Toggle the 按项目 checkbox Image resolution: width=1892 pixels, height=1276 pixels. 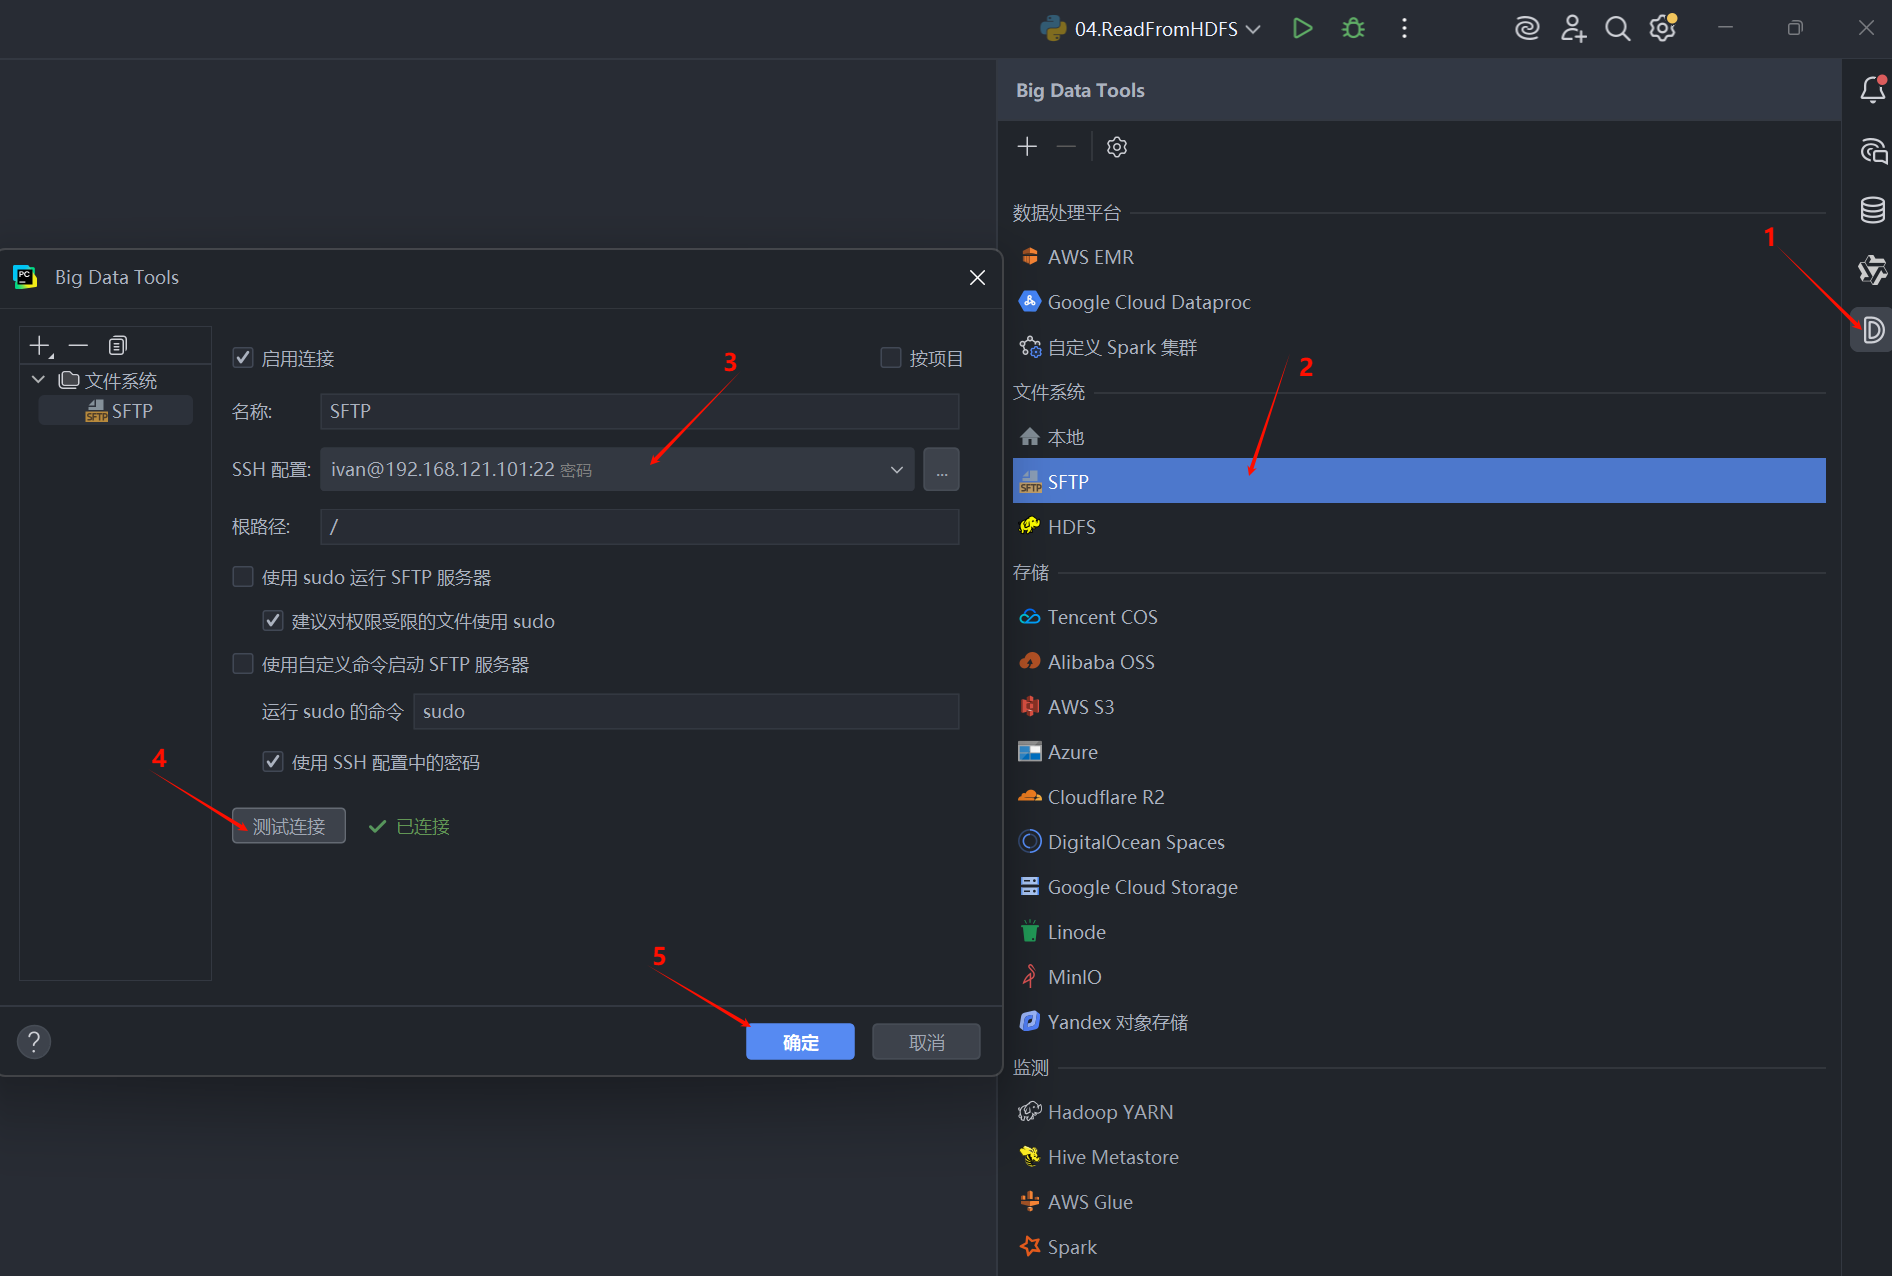890,358
